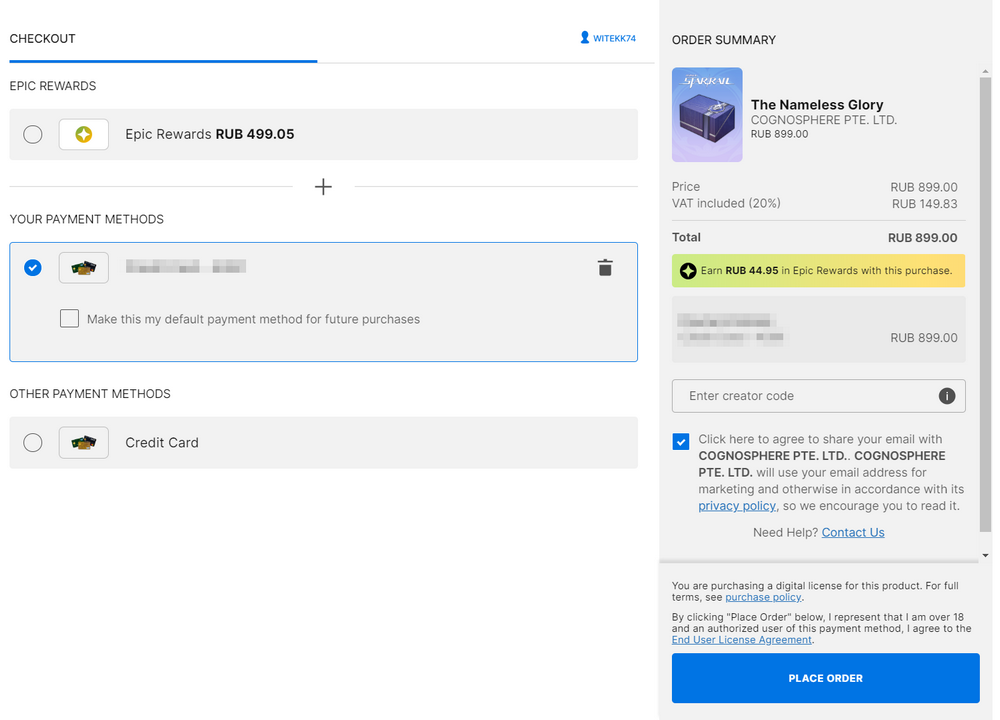Click the WITEKK74 account name
This screenshot has width=1000, height=720.
pyautogui.click(x=614, y=38)
